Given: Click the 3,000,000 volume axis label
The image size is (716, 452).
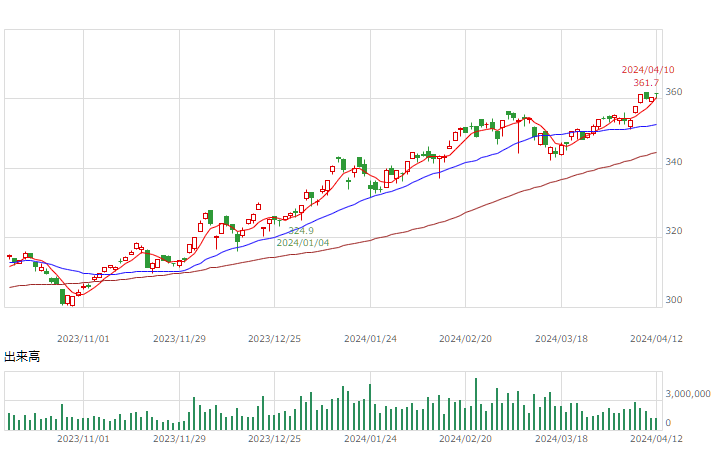Looking at the screenshot, I should point(688,394).
